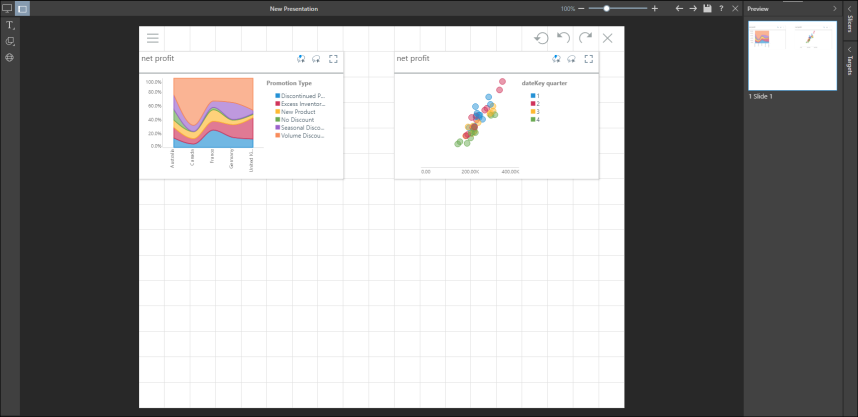Go to next slide with right arrow
Image resolution: width=858 pixels, height=417 pixels.
point(694,8)
